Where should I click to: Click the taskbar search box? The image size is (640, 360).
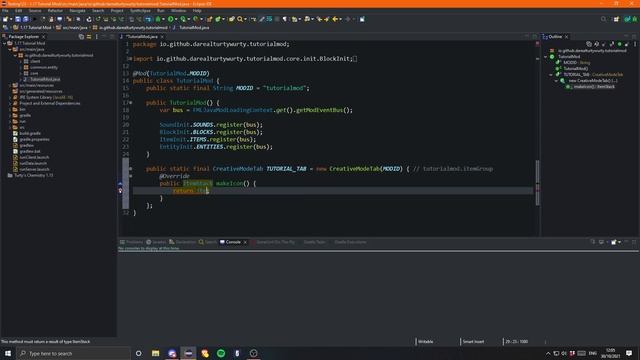[x=73, y=353]
